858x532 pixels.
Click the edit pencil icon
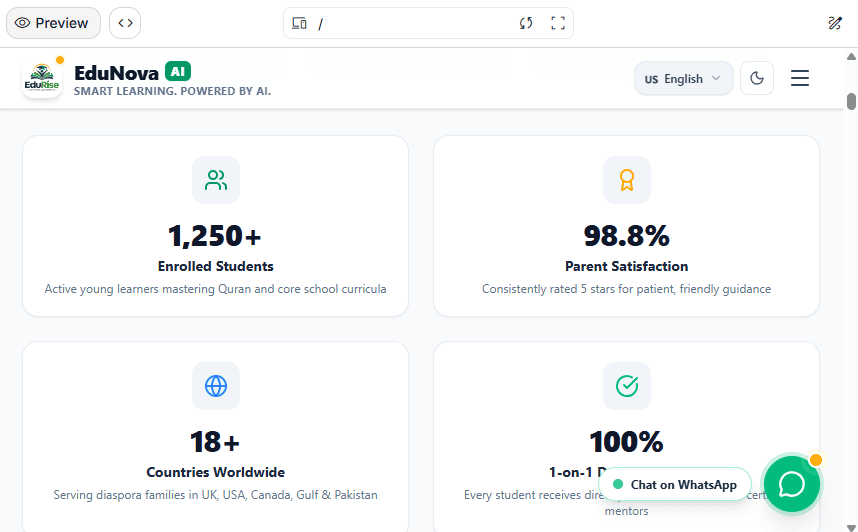(834, 23)
